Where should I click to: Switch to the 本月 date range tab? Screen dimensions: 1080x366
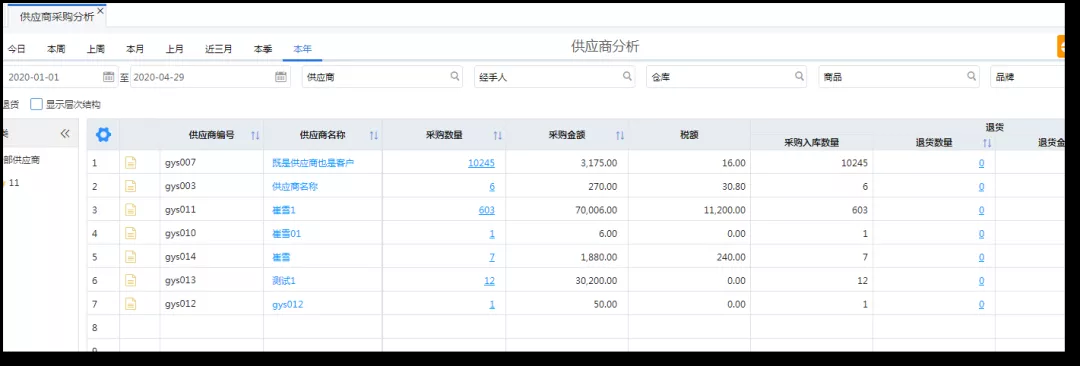tap(135, 49)
